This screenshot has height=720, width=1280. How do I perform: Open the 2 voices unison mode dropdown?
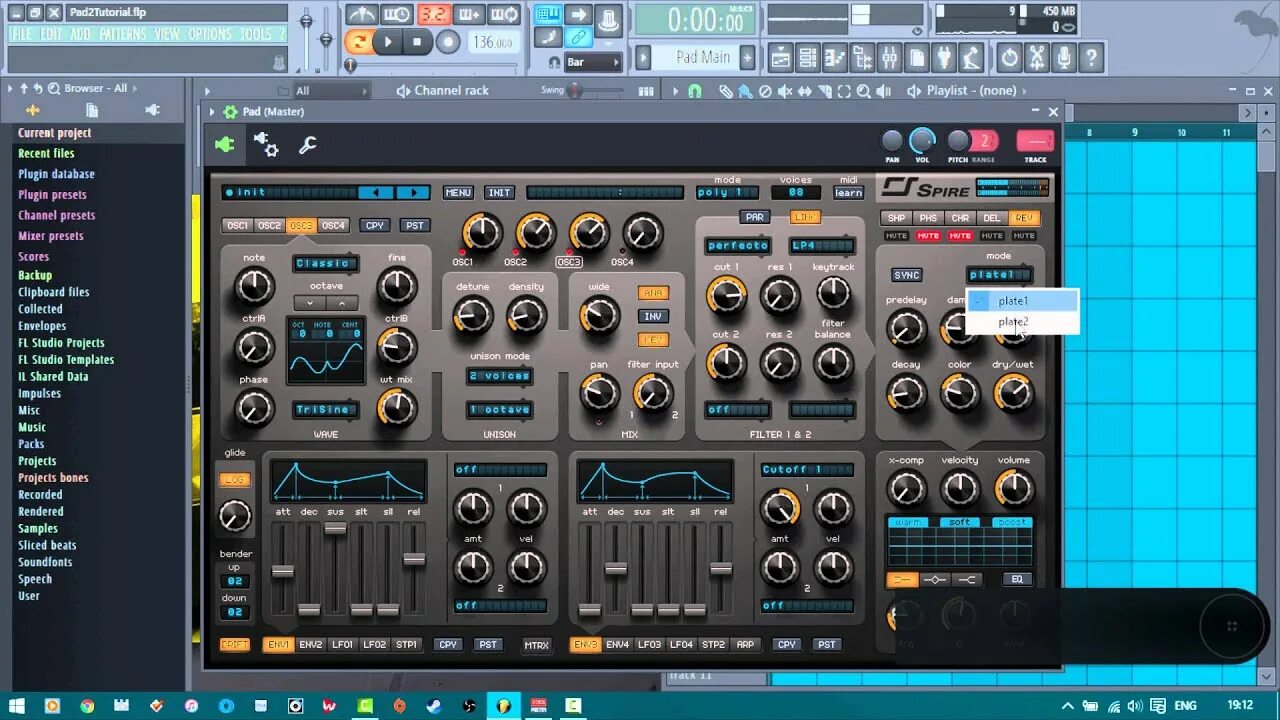point(500,377)
